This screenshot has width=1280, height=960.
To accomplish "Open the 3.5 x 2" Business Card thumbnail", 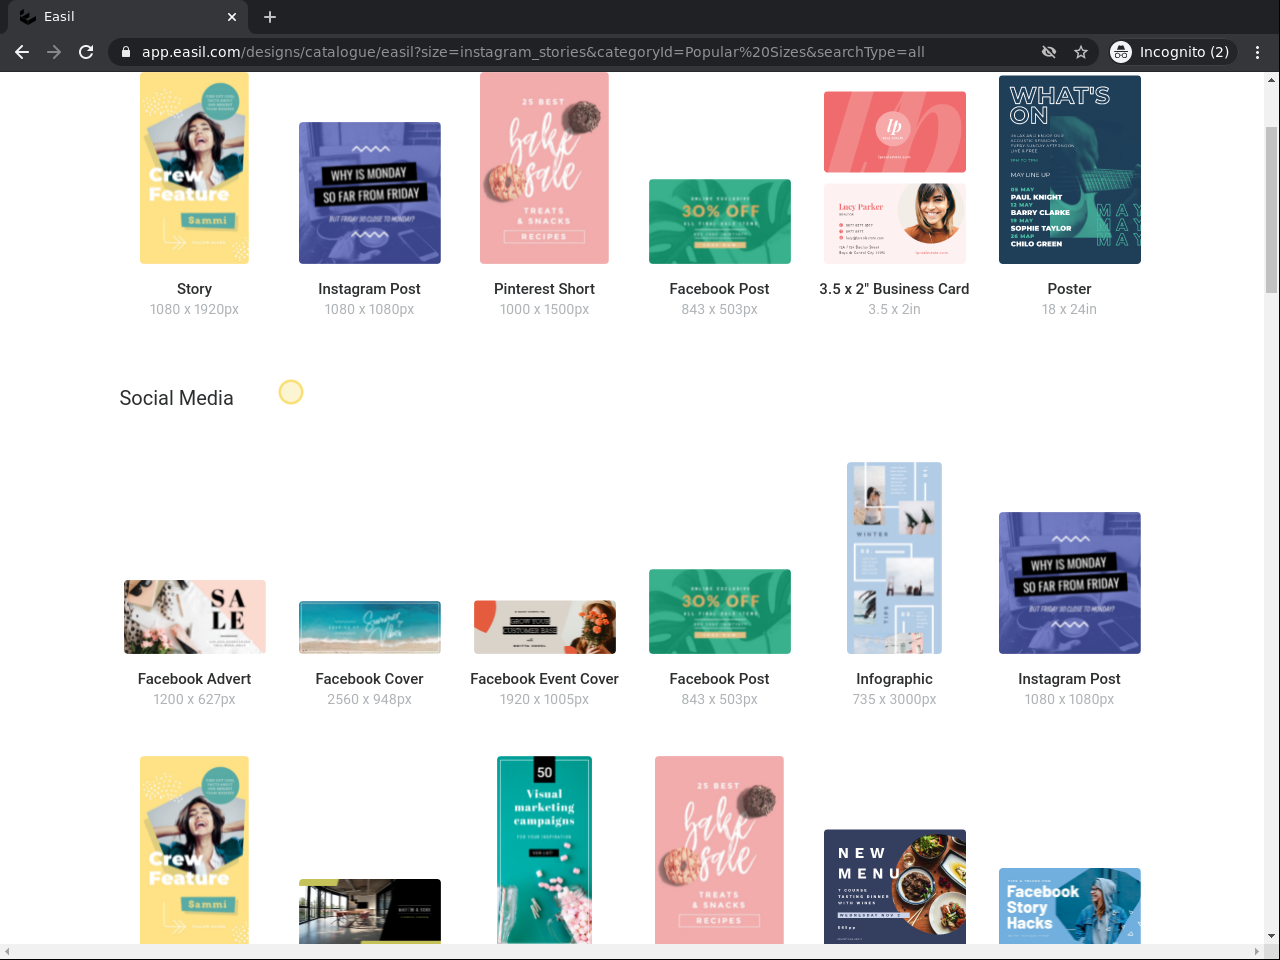I will point(895,178).
